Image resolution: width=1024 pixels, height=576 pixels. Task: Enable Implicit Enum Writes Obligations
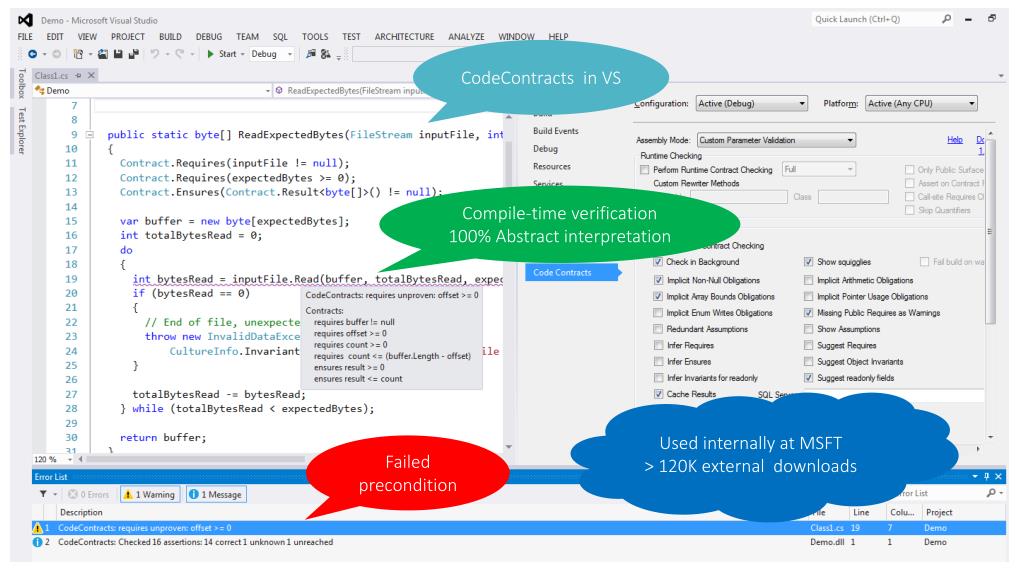658,313
